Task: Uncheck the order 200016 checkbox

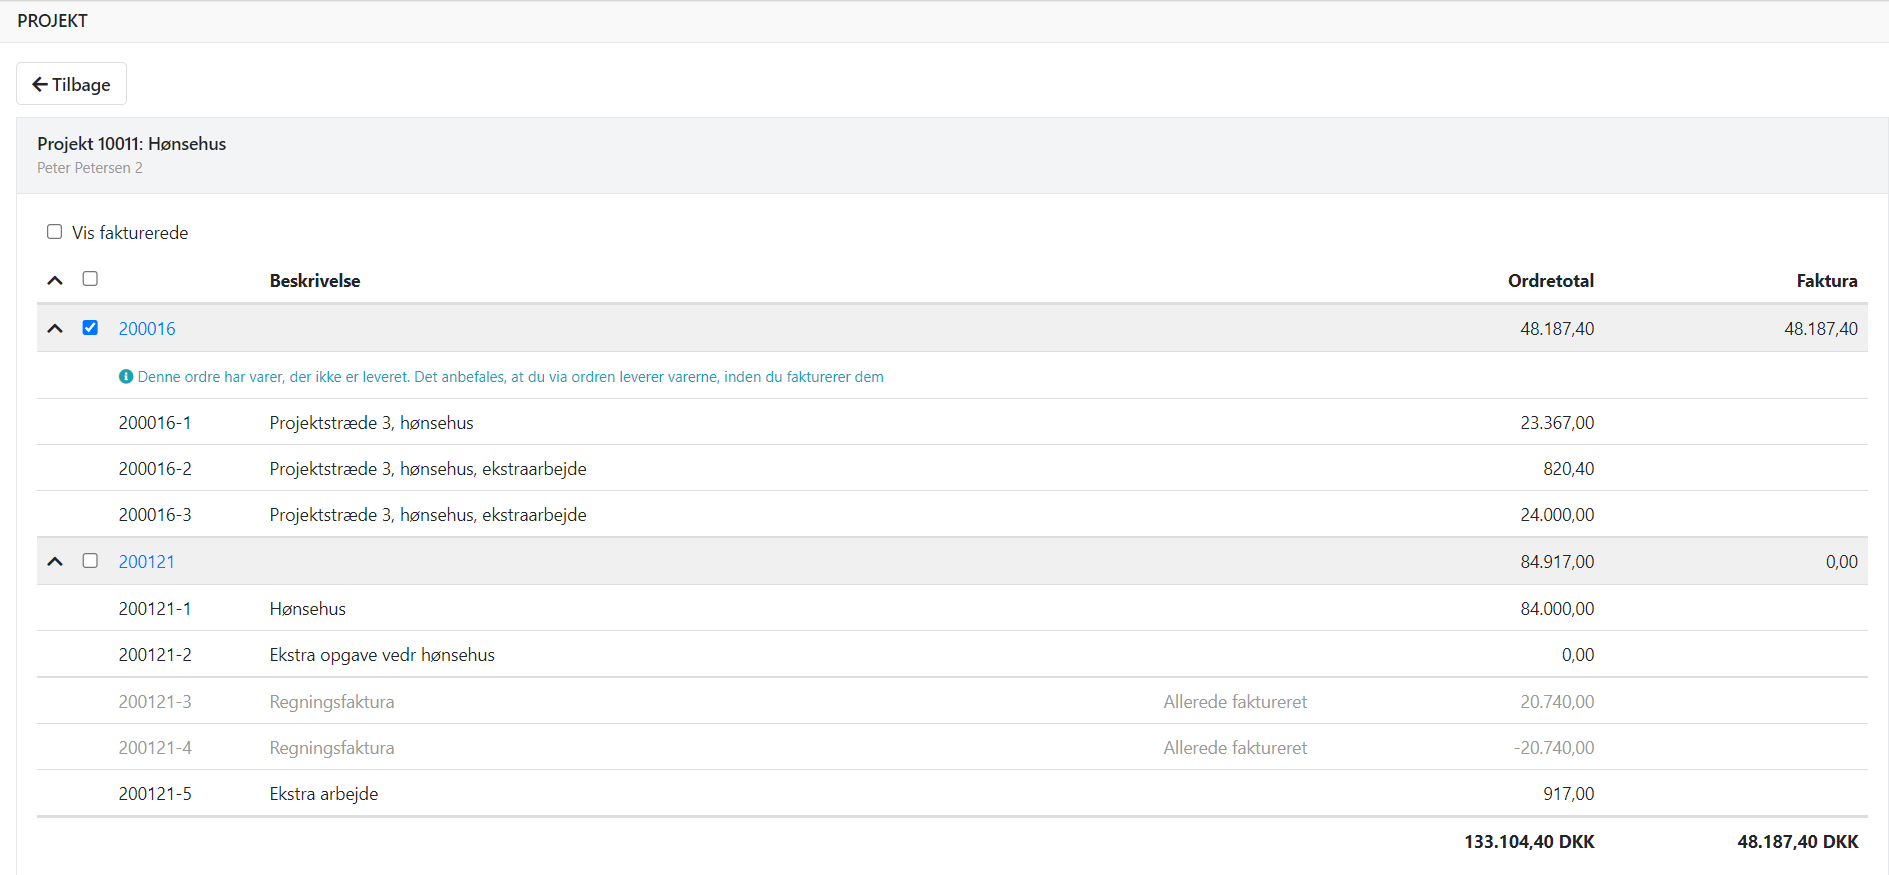Action: (x=90, y=328)
